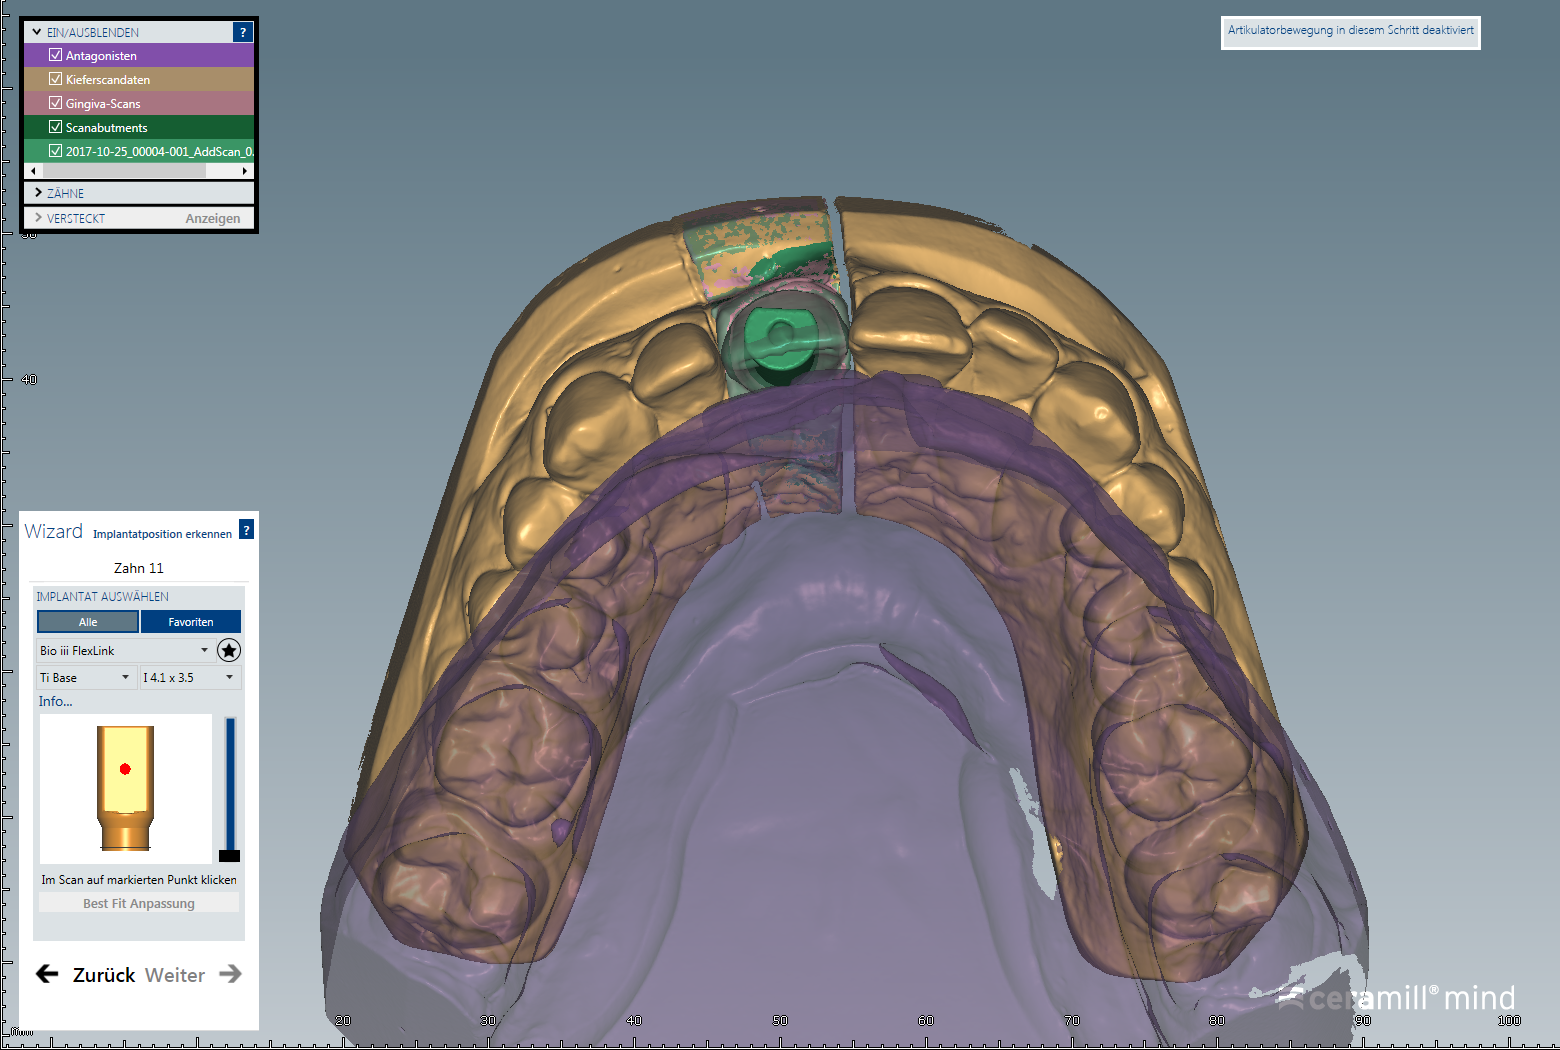Click the Weiter forward arrow
The width and height of the screenshot is (1560, 1050).
230,974
